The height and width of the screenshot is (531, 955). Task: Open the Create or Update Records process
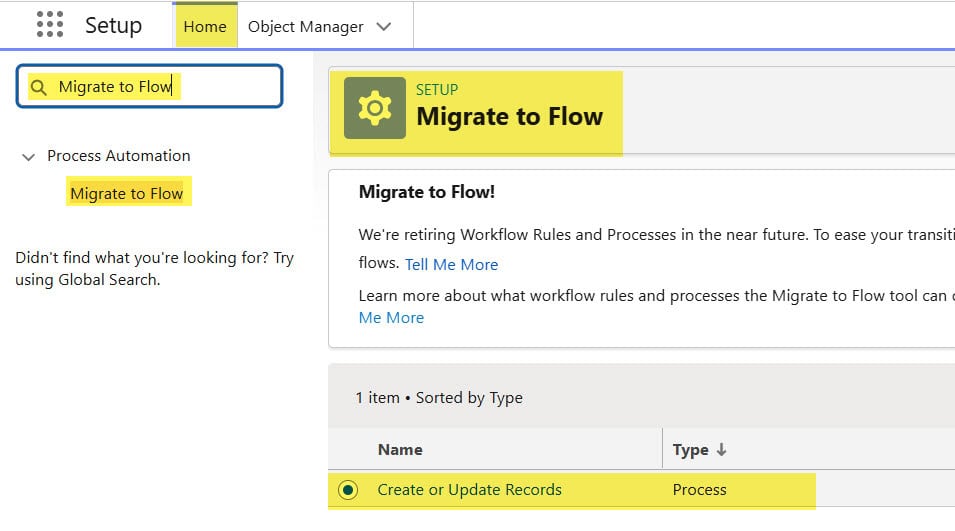(470, 490)
